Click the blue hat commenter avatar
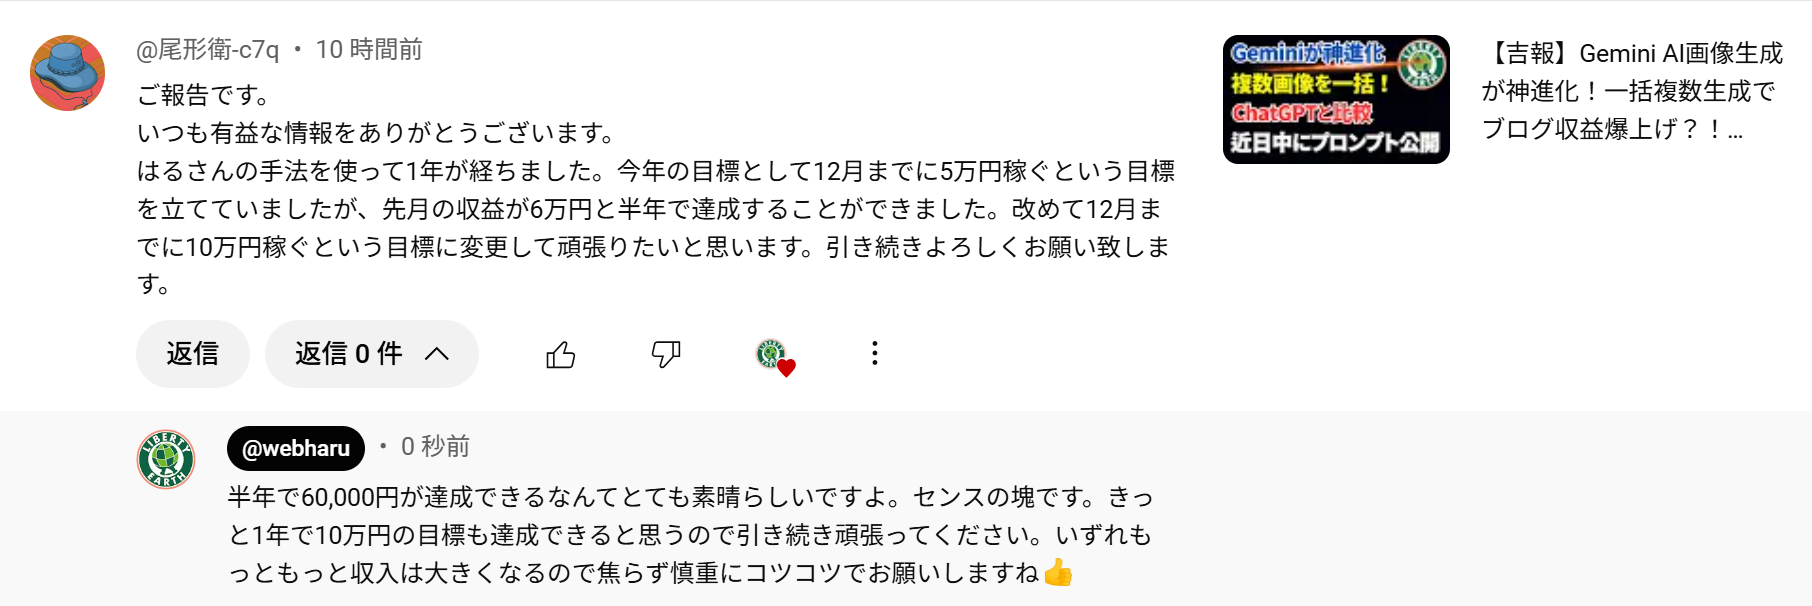This screenshot has height=606, width=1812. (68, 73)
